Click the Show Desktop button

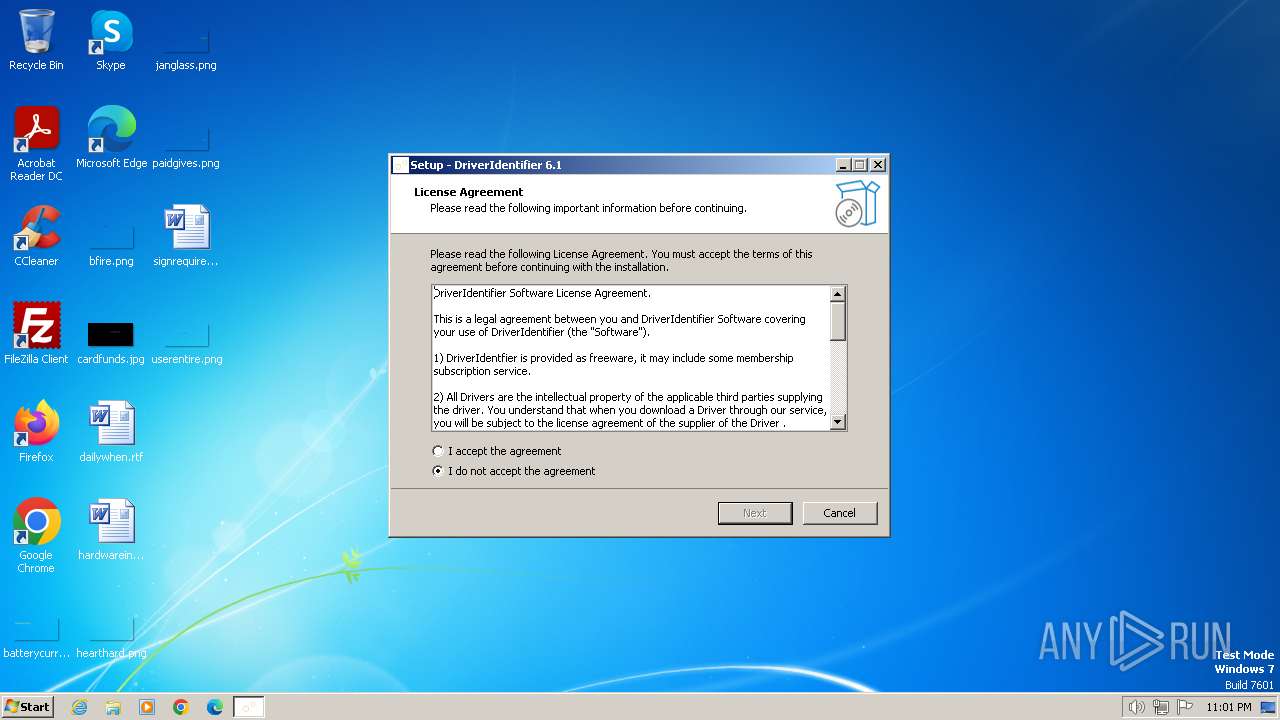[x=1270, y=707]
